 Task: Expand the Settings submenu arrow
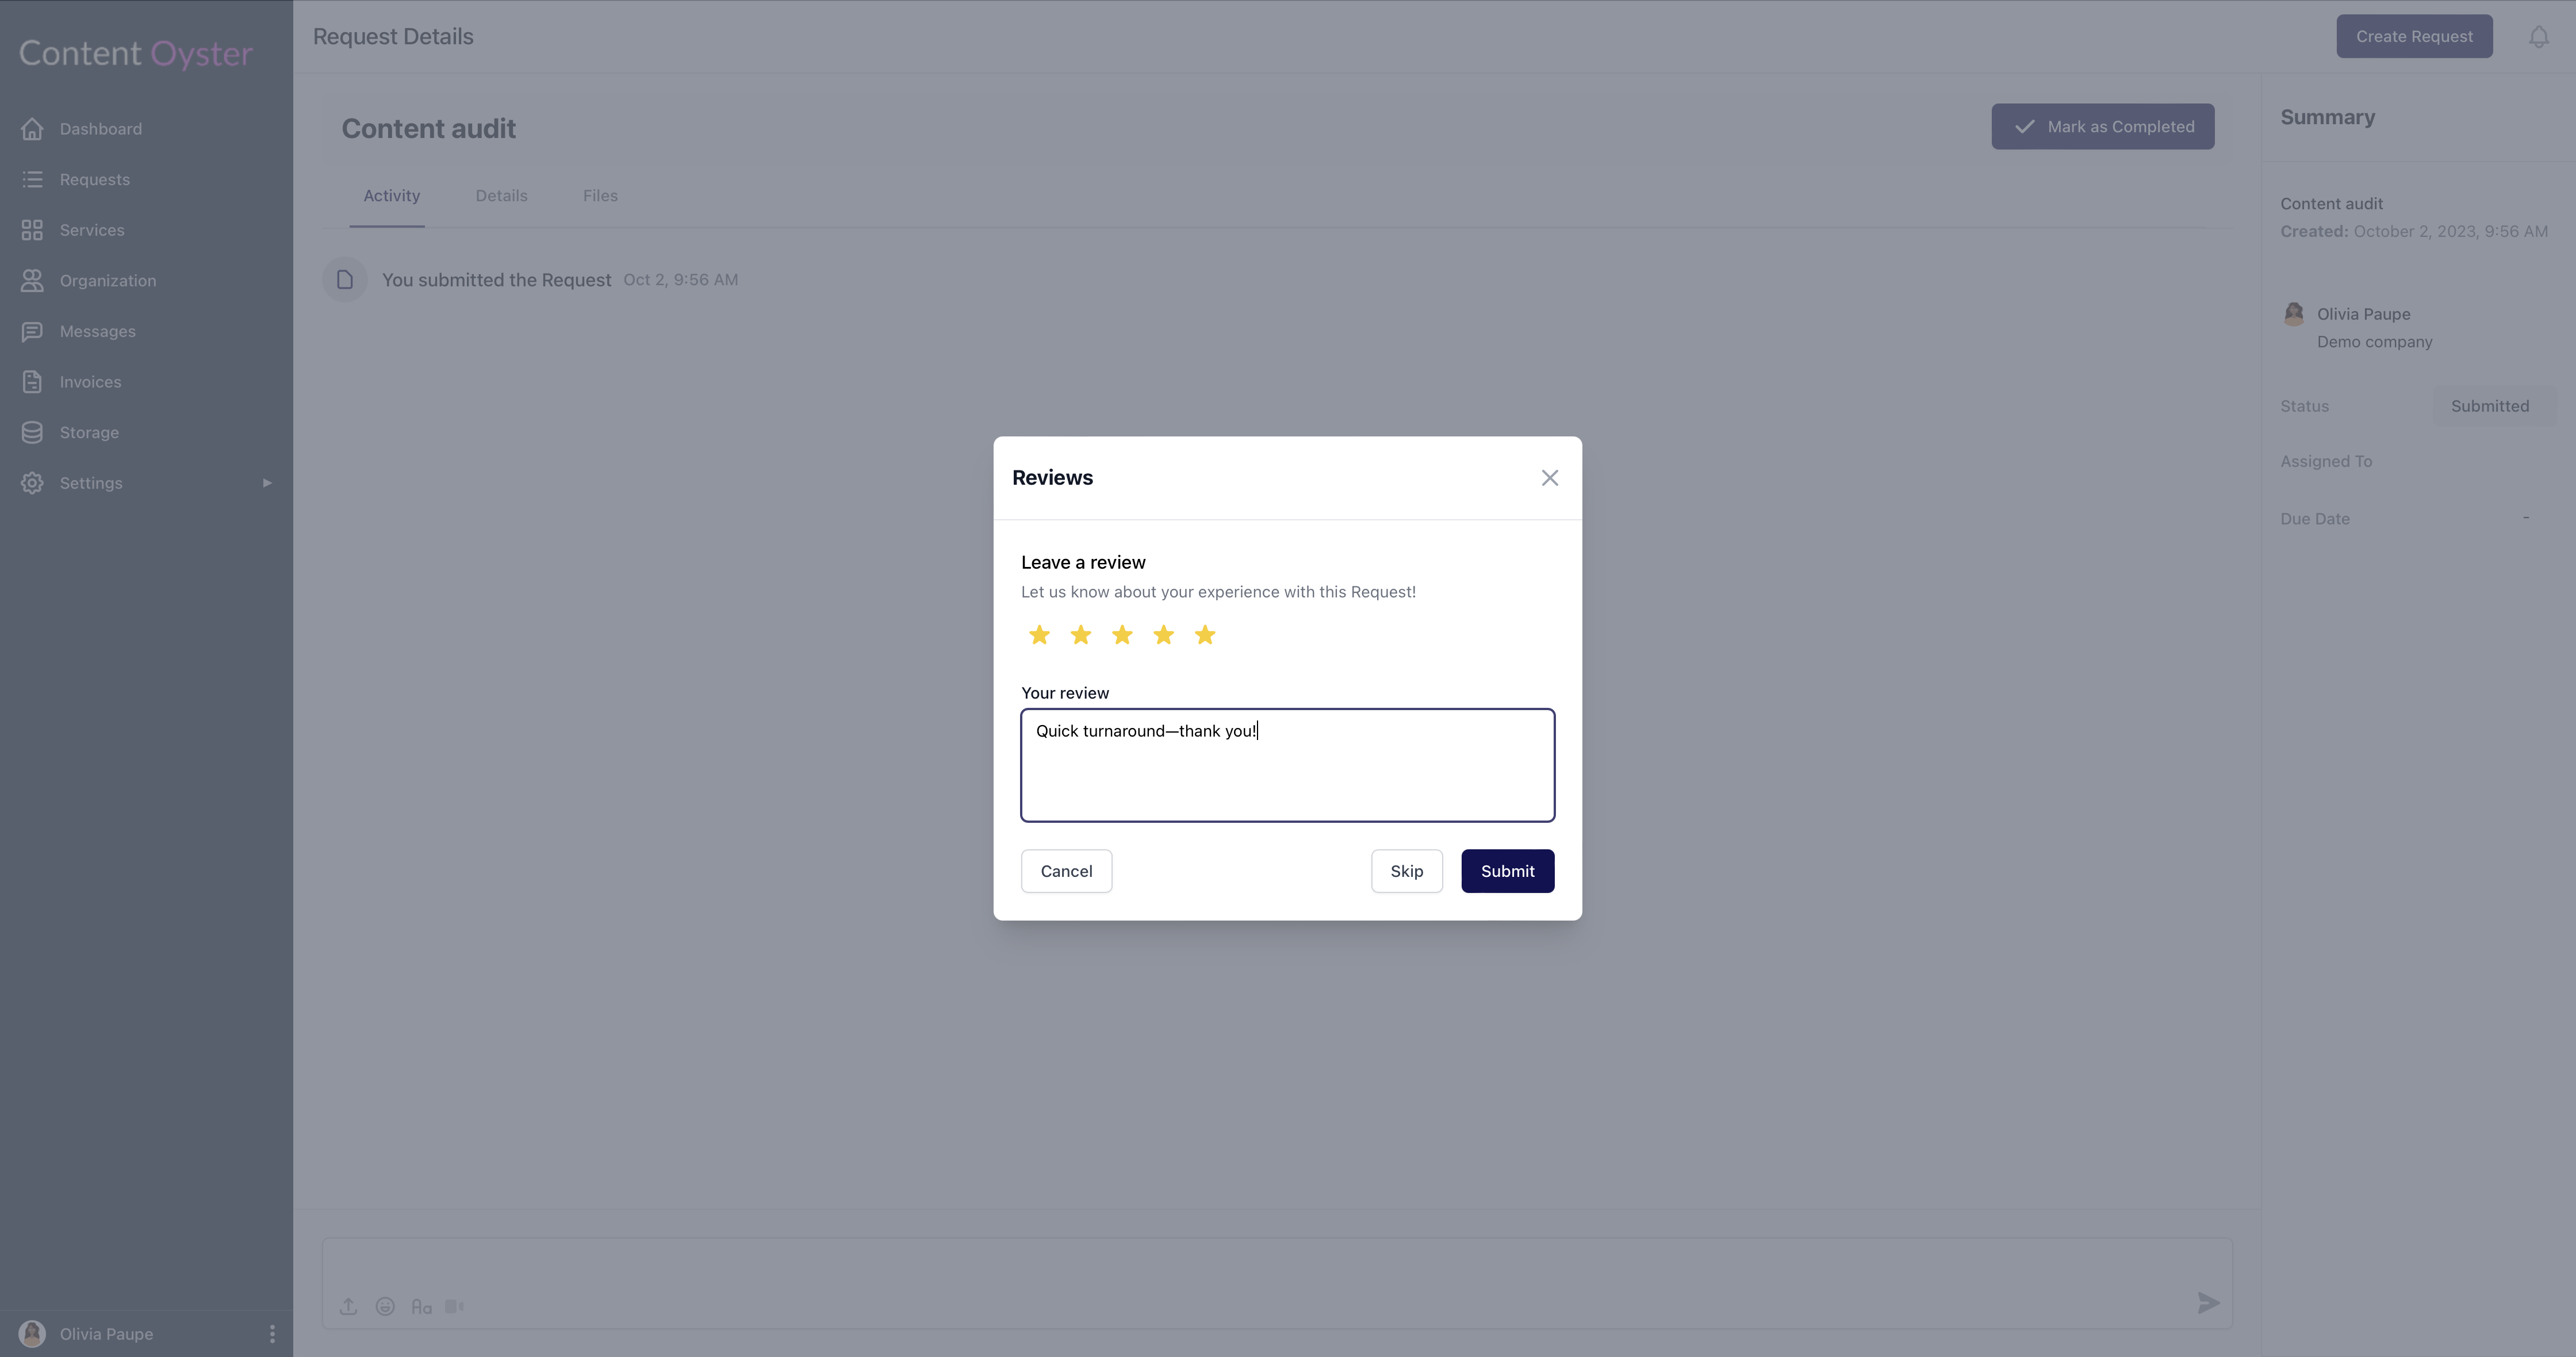point(267,483)
